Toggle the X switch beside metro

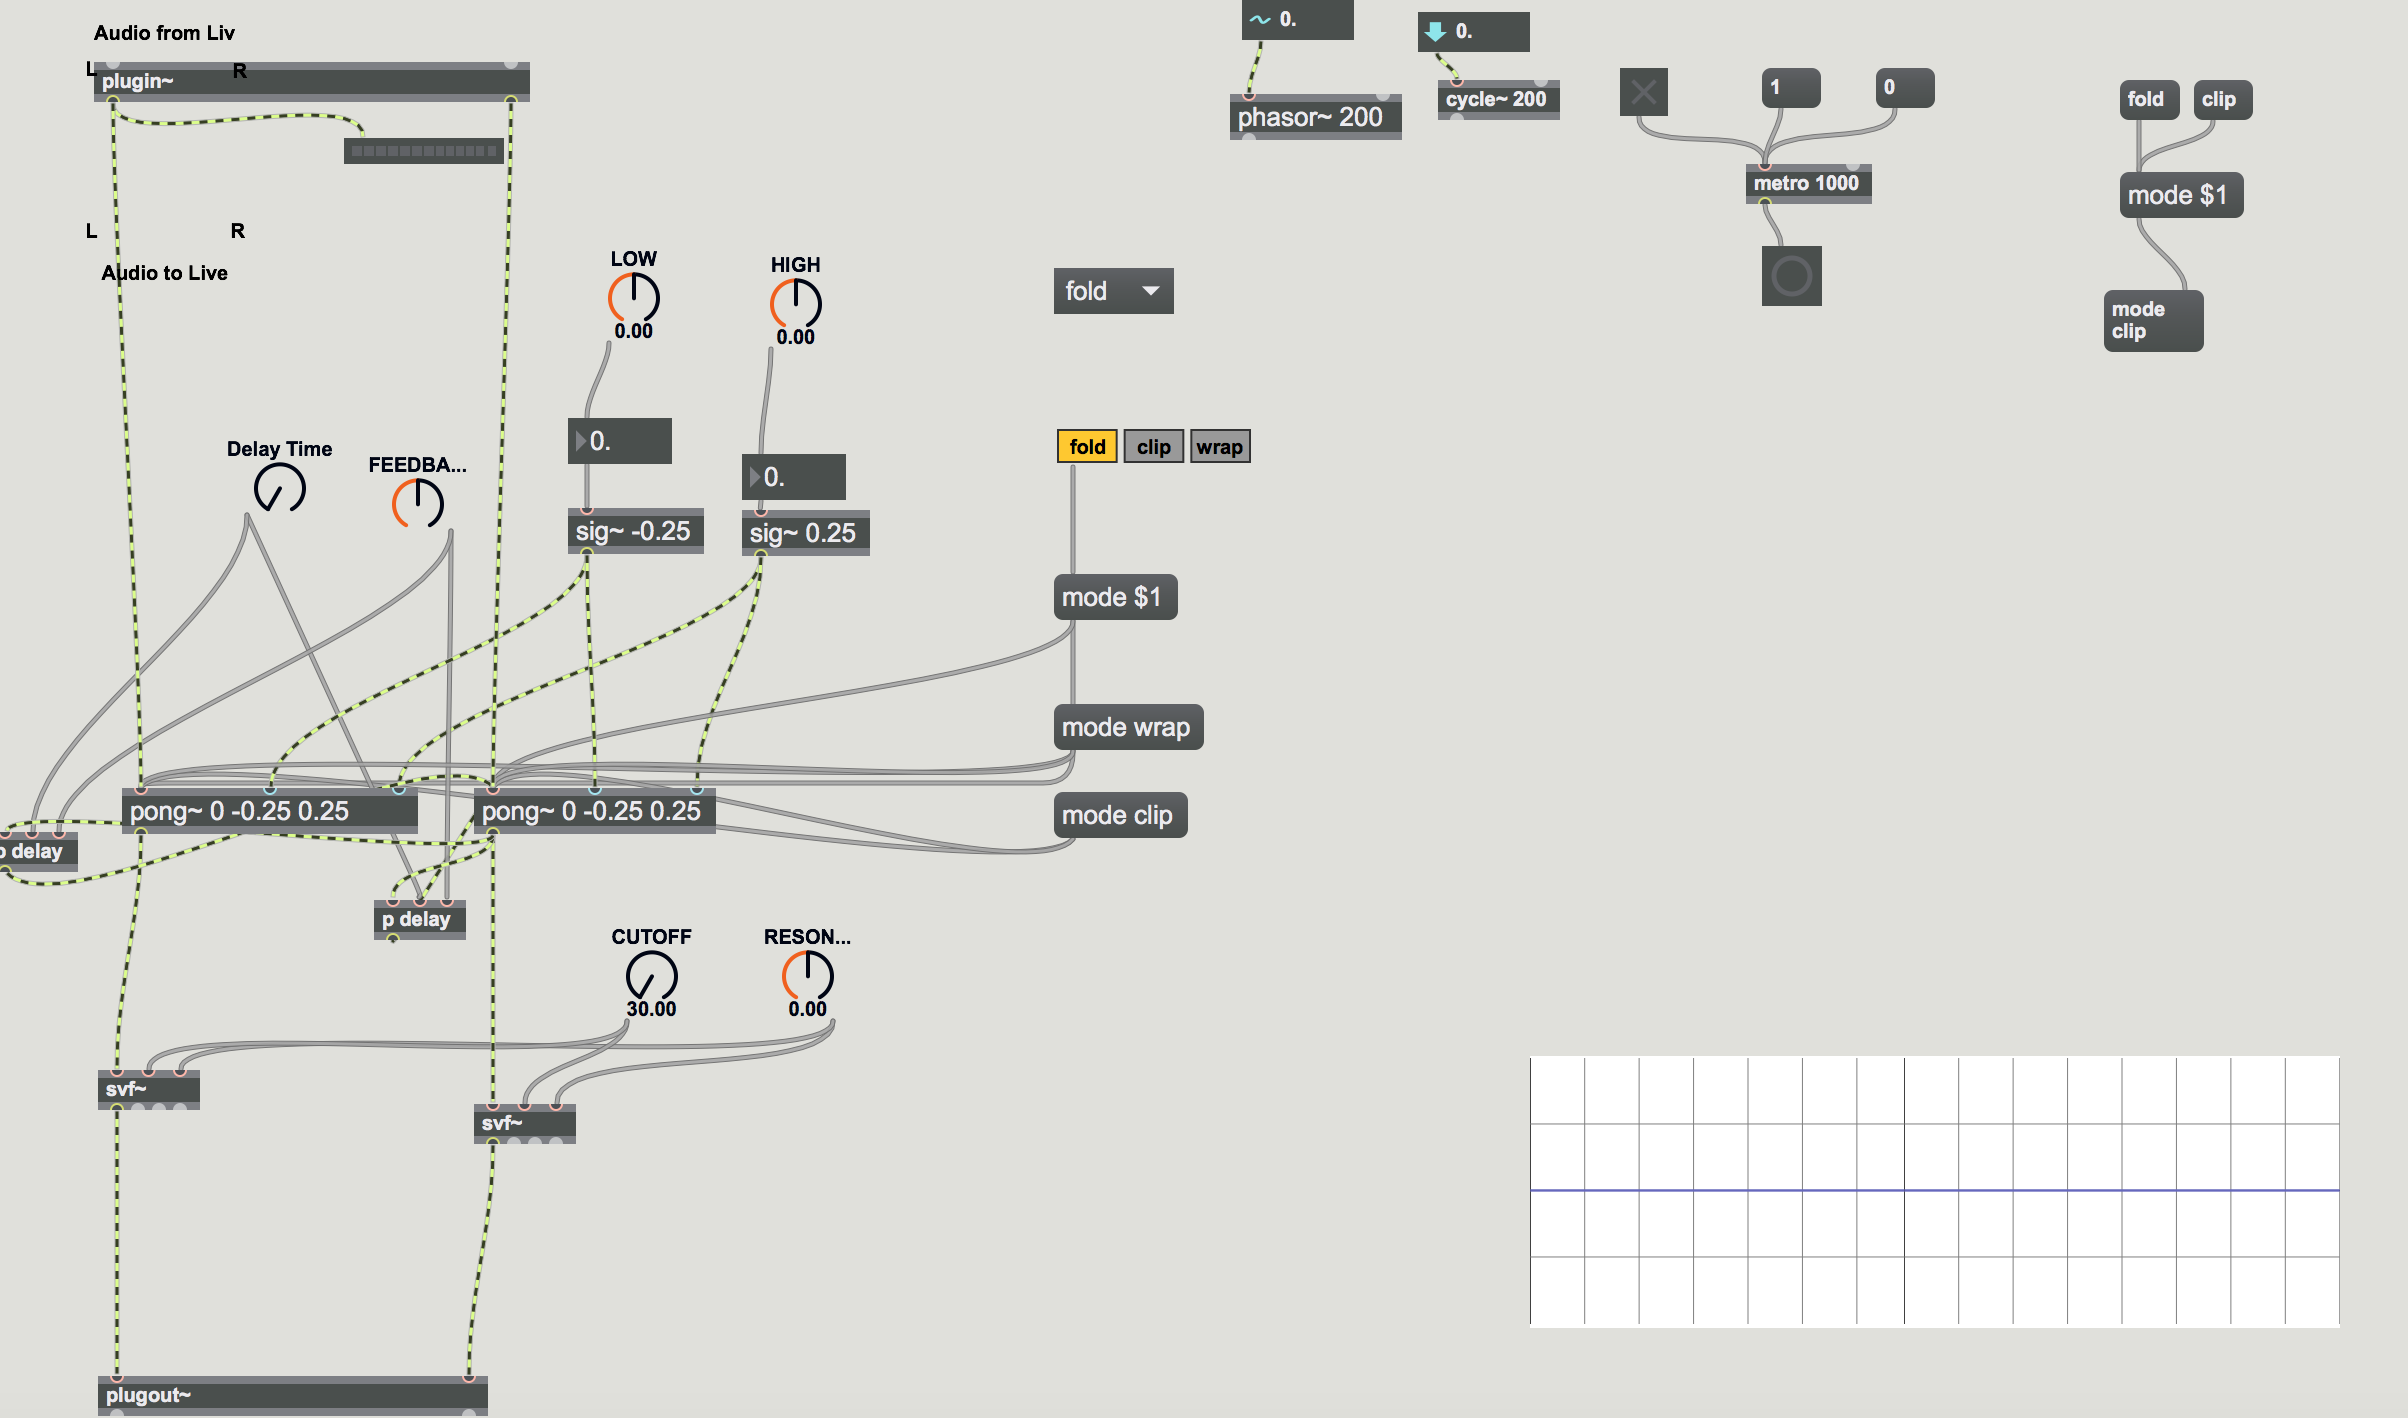[x=1643, y=93]
